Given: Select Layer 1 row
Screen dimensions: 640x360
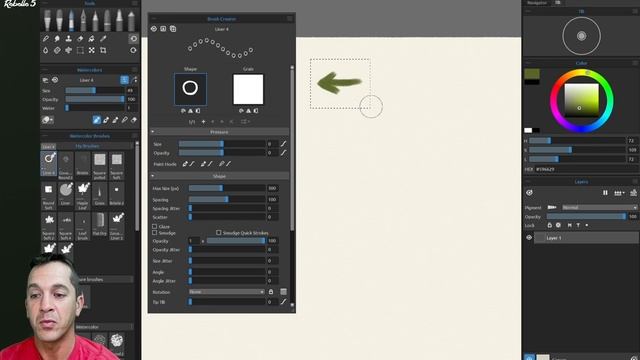Looking at the screenshot, I should 586,238.
